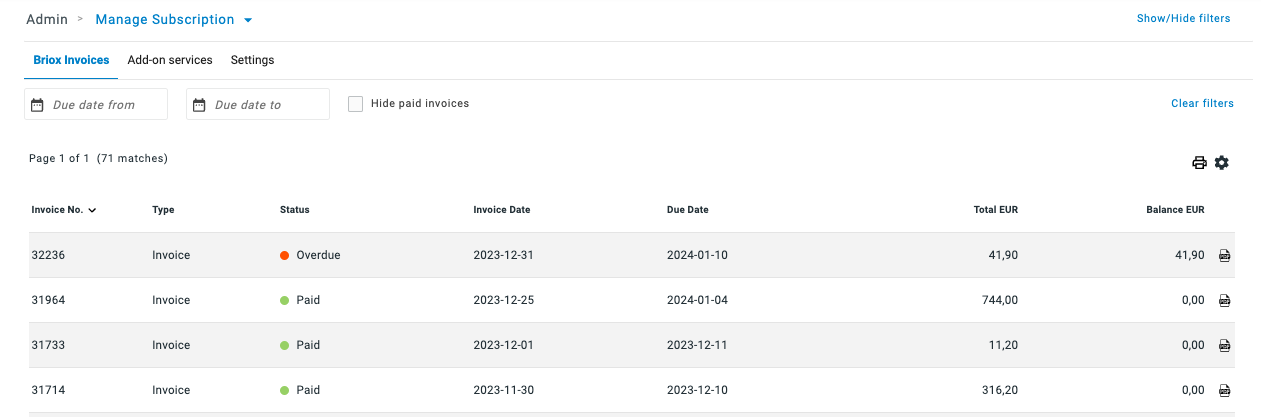Go to Admin breadcrumb
This screenshot has width=1261, height=417.
pyautogui.click(x=46, y=20)
